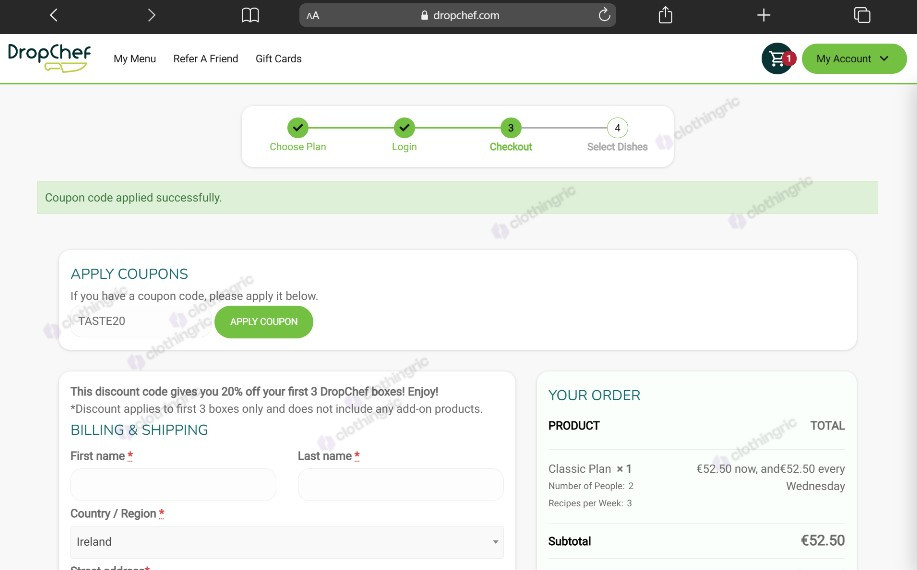Go back with the browser back arrow
The width and height of the screenshot is (917, 570).
tap(54, 15)
